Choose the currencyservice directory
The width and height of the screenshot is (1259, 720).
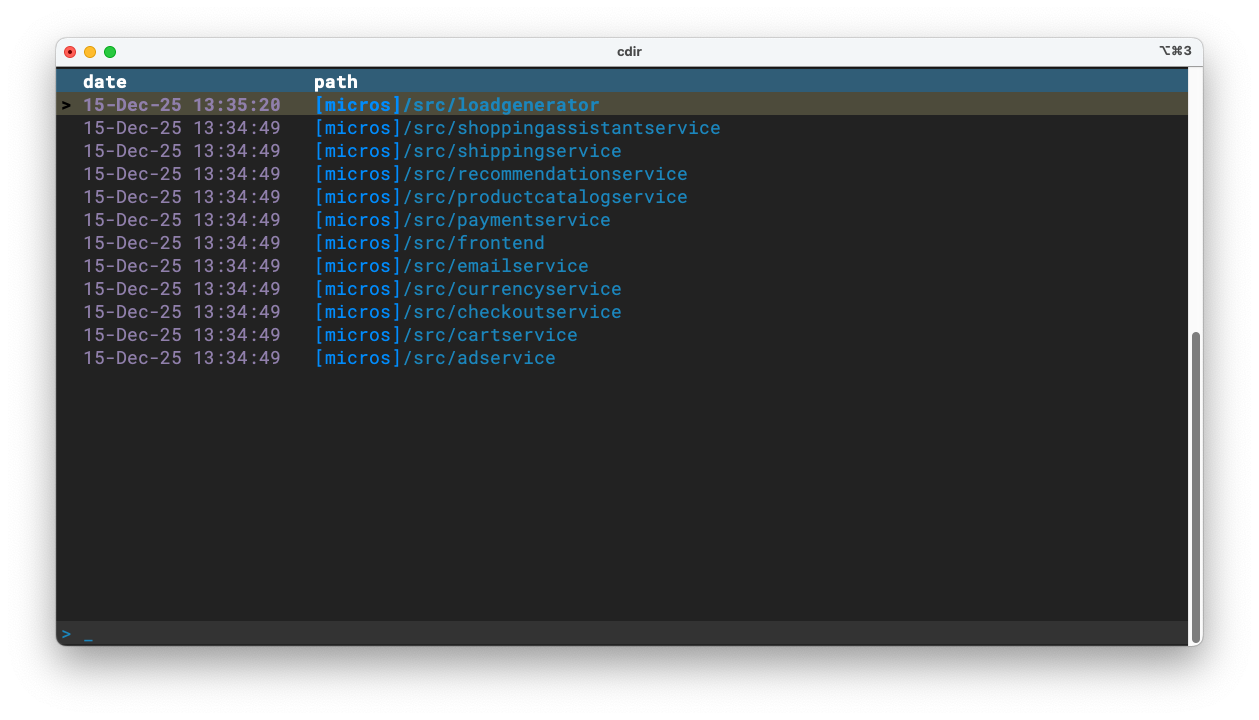(x=468, y=289)
